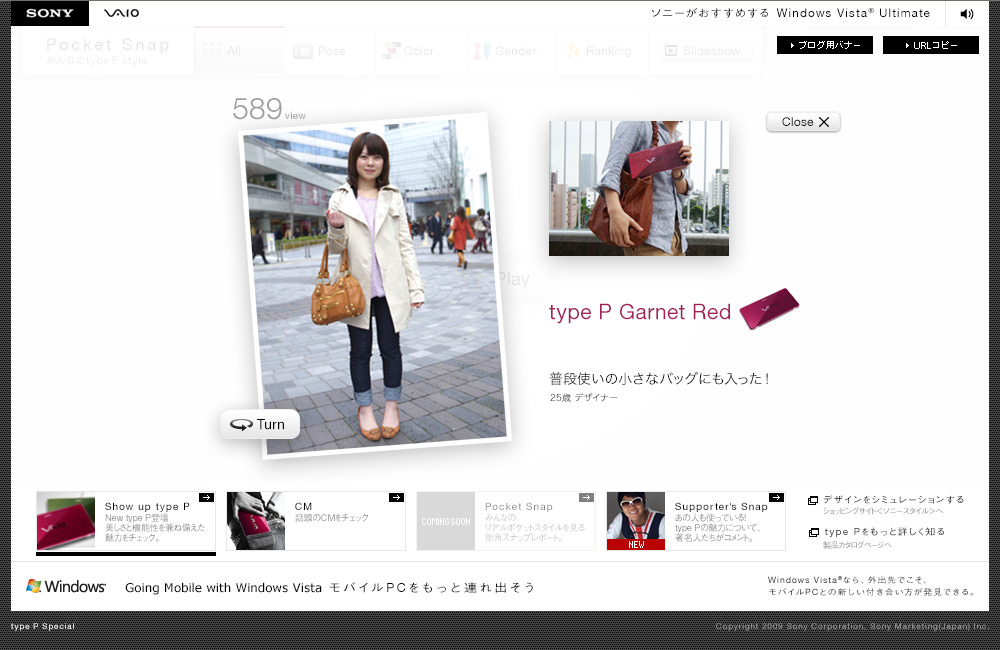Click the faded Play control
This screenshot has width=1000, height=650.
(513, 279)
